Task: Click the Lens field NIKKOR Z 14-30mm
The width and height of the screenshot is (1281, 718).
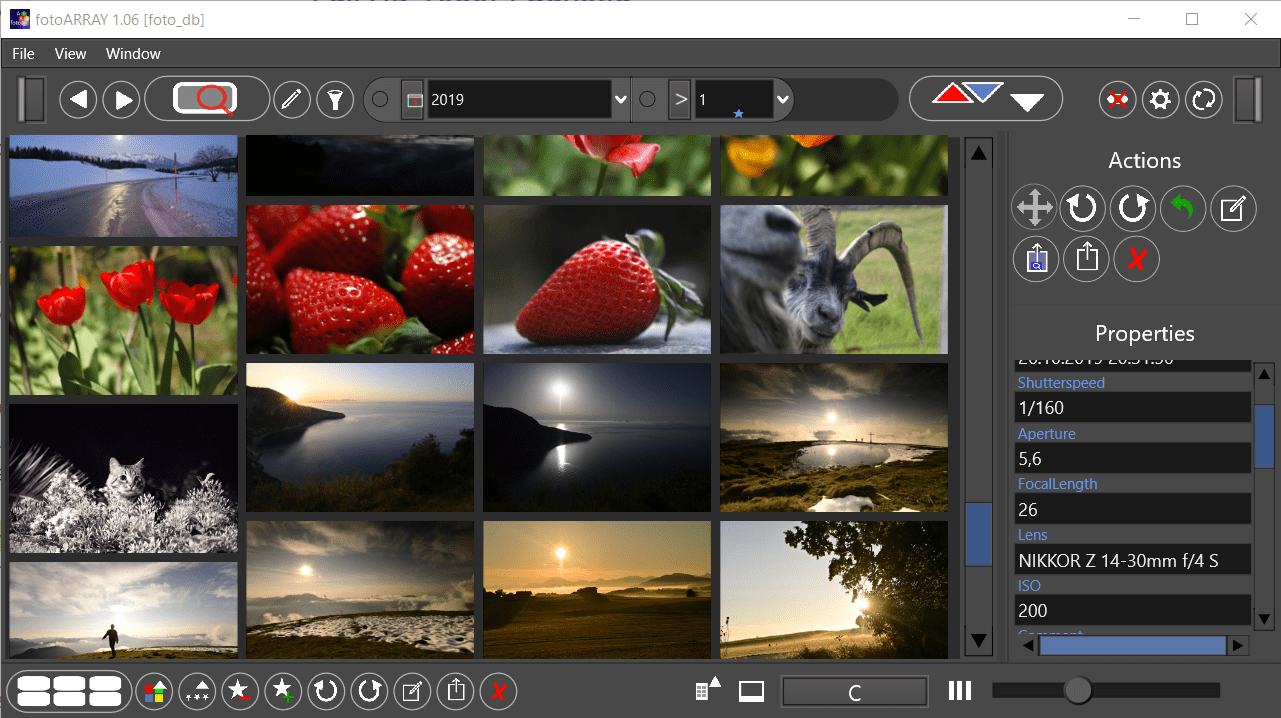Action: (1133, 560)
